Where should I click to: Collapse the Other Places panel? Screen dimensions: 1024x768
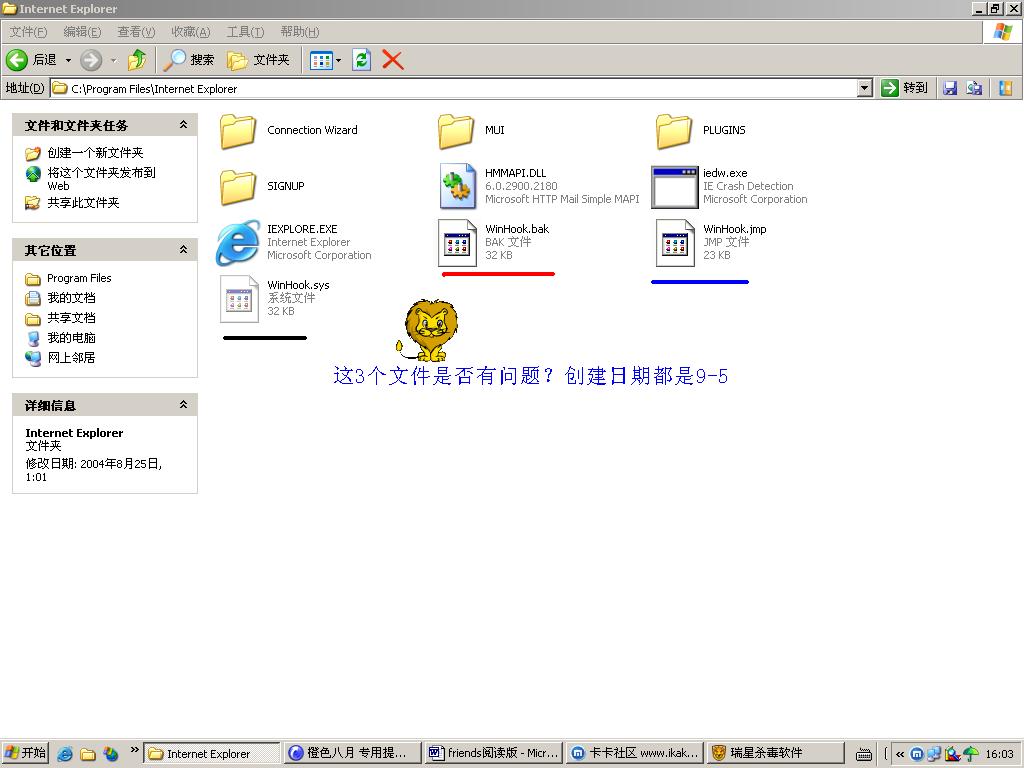click(x=184, y=249)
